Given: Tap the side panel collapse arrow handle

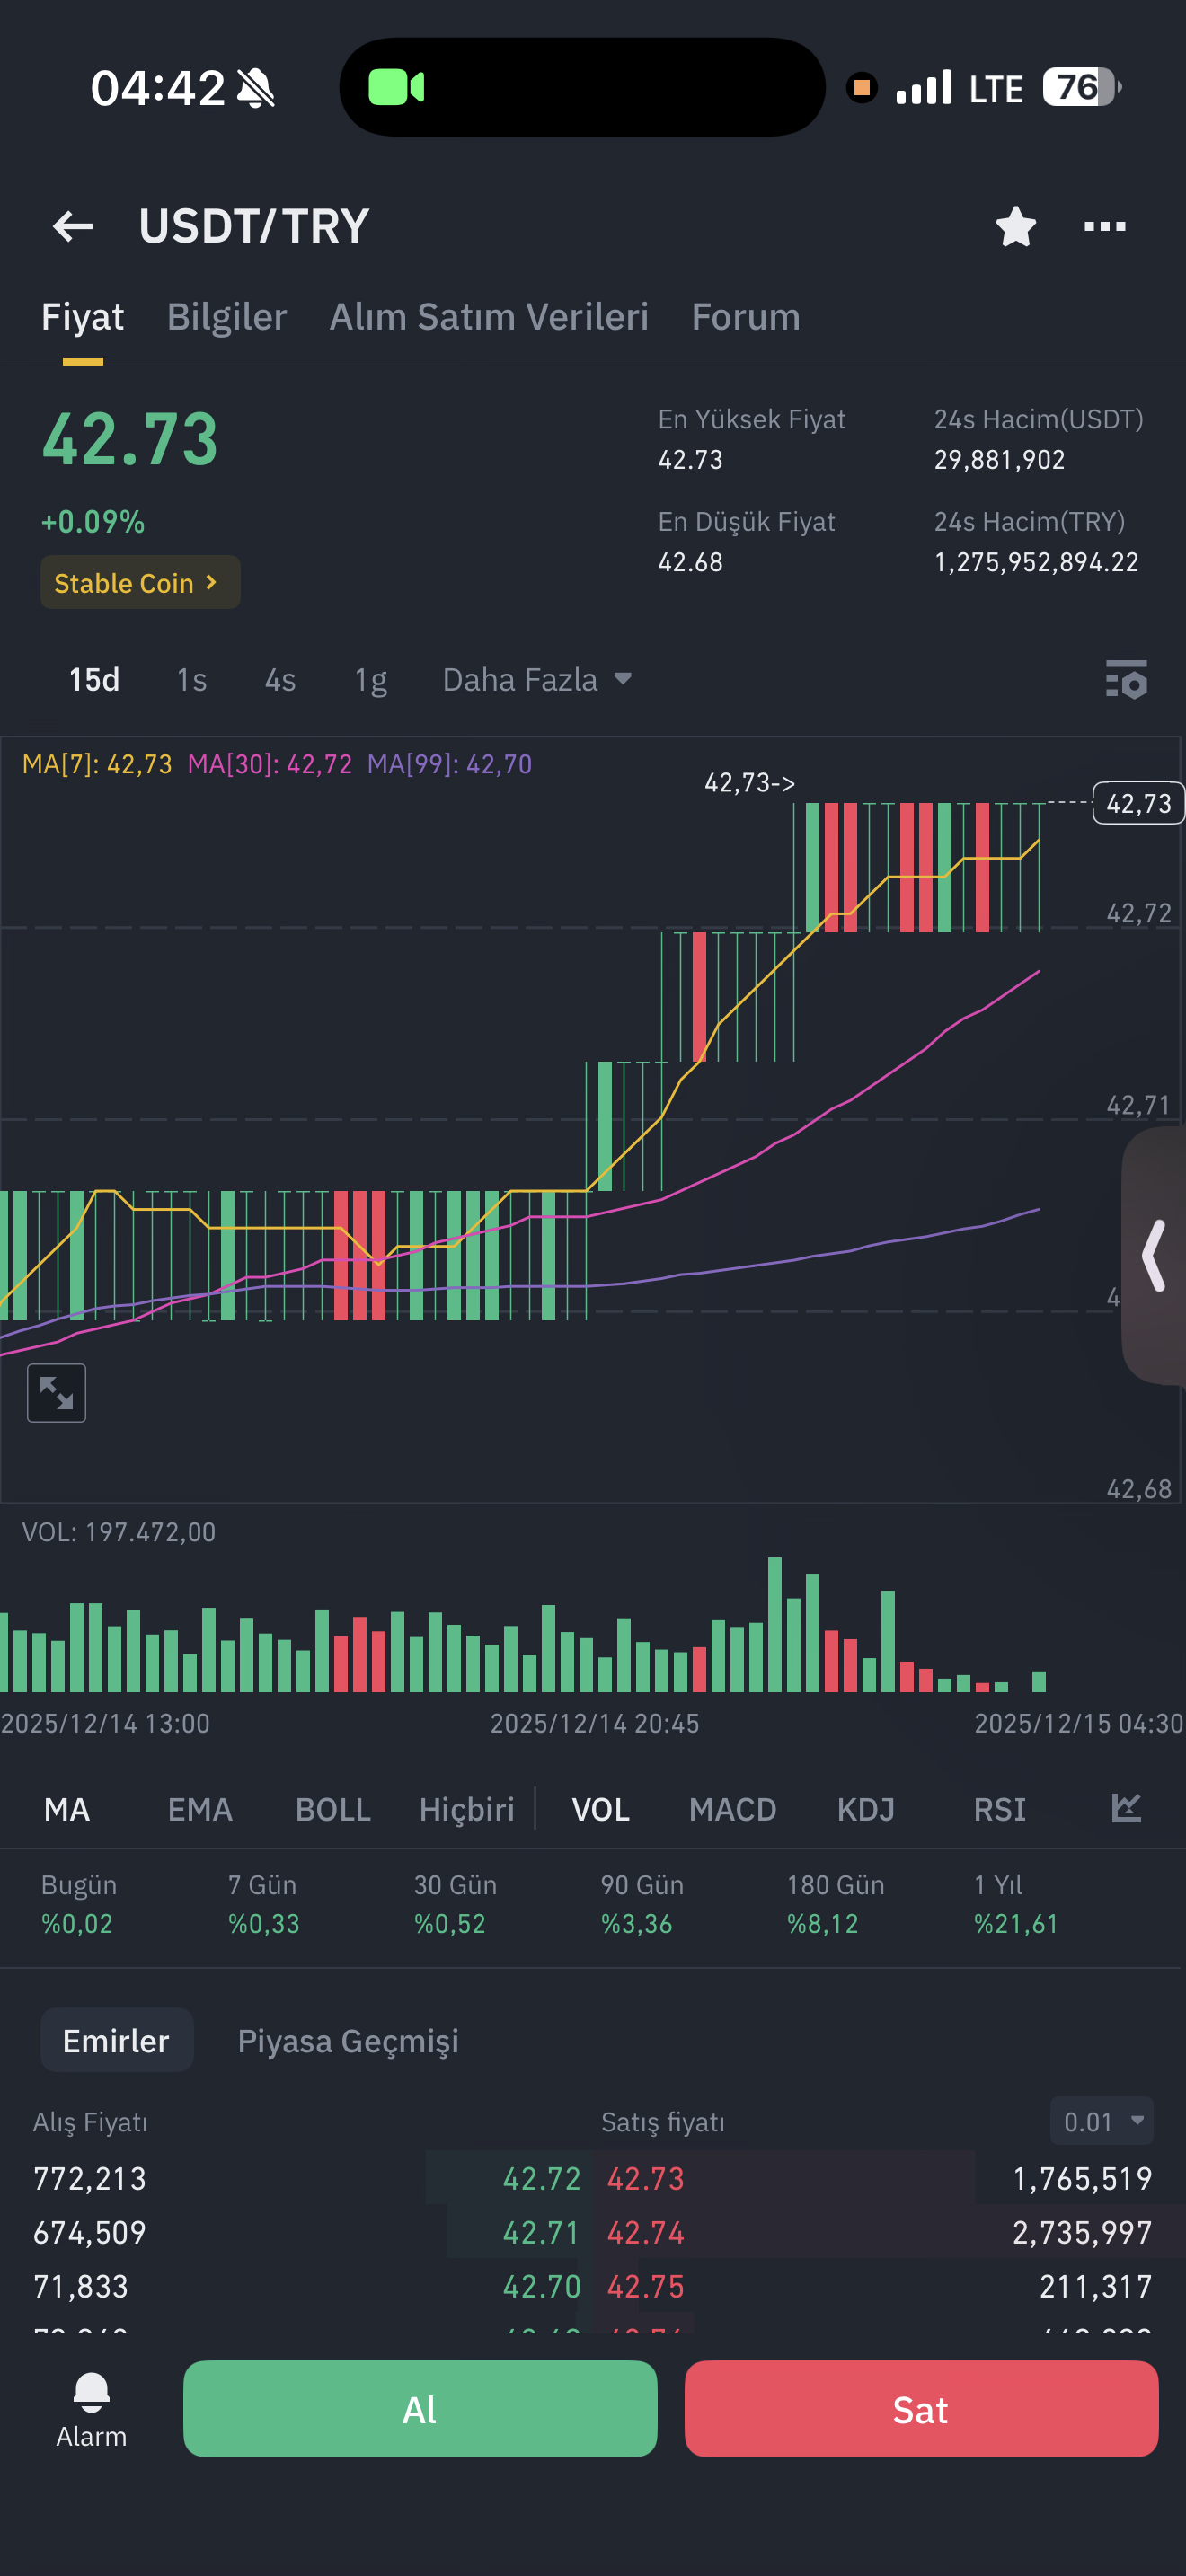Looking at the screenshot, I should click(x=1155, y=1255).
